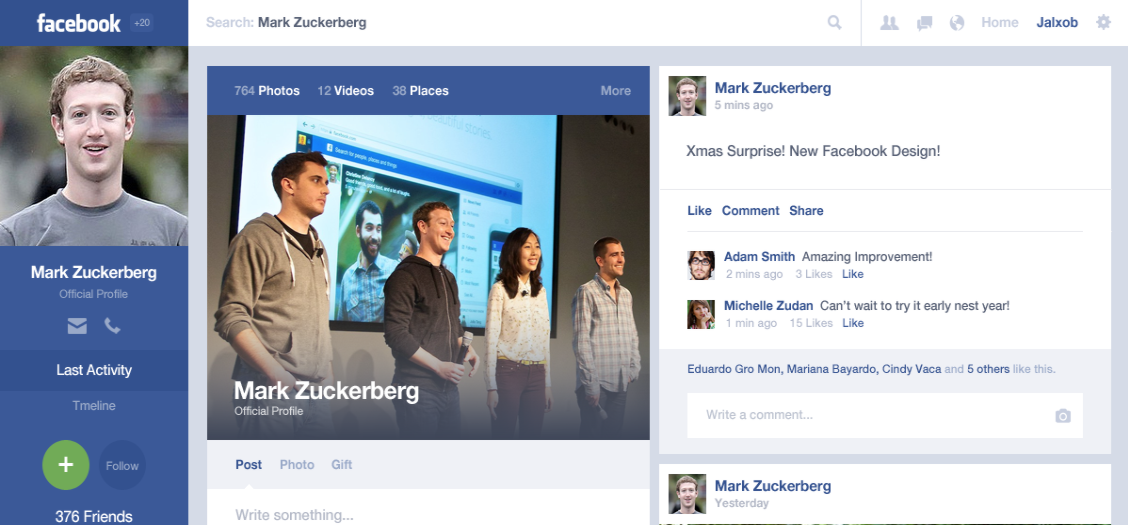Toggle the Follow button

[x=122, y=465]
